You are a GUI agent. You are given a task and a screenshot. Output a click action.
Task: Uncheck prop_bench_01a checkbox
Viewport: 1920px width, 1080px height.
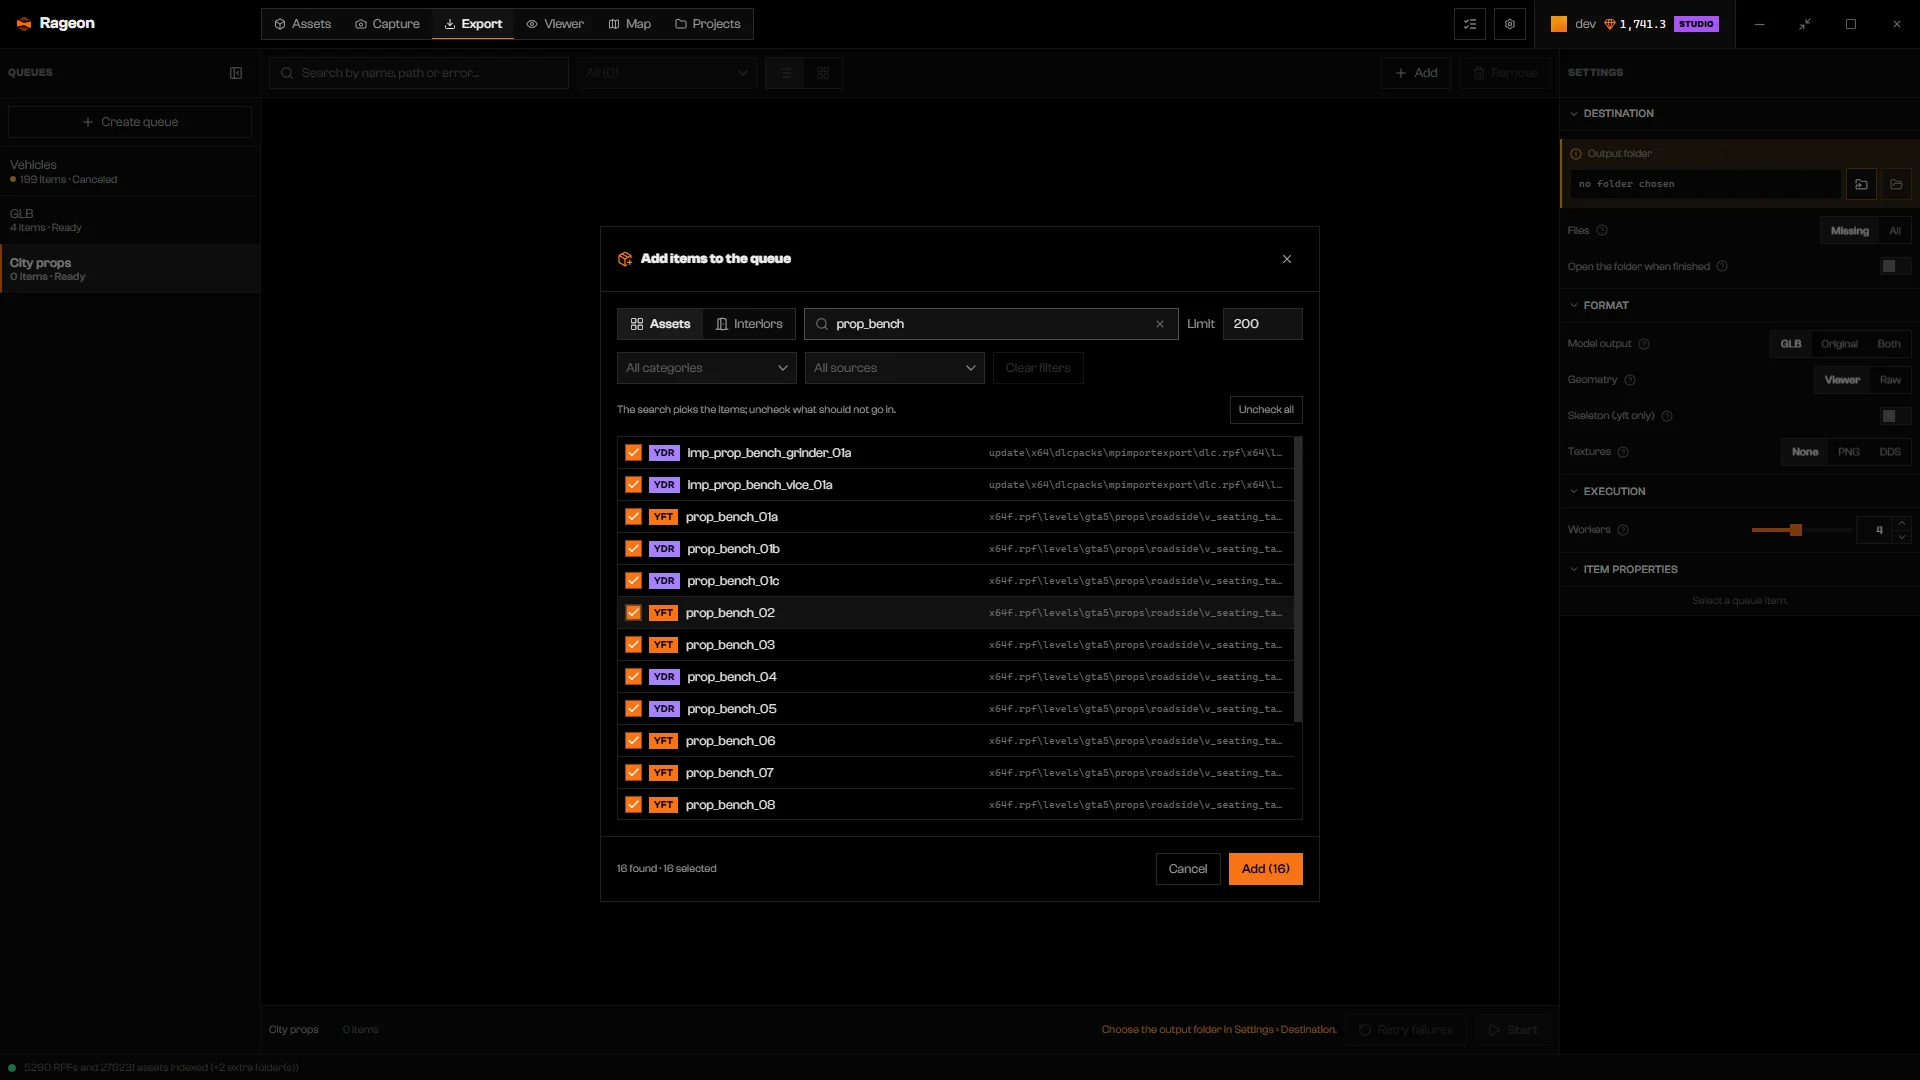point(633,517)
